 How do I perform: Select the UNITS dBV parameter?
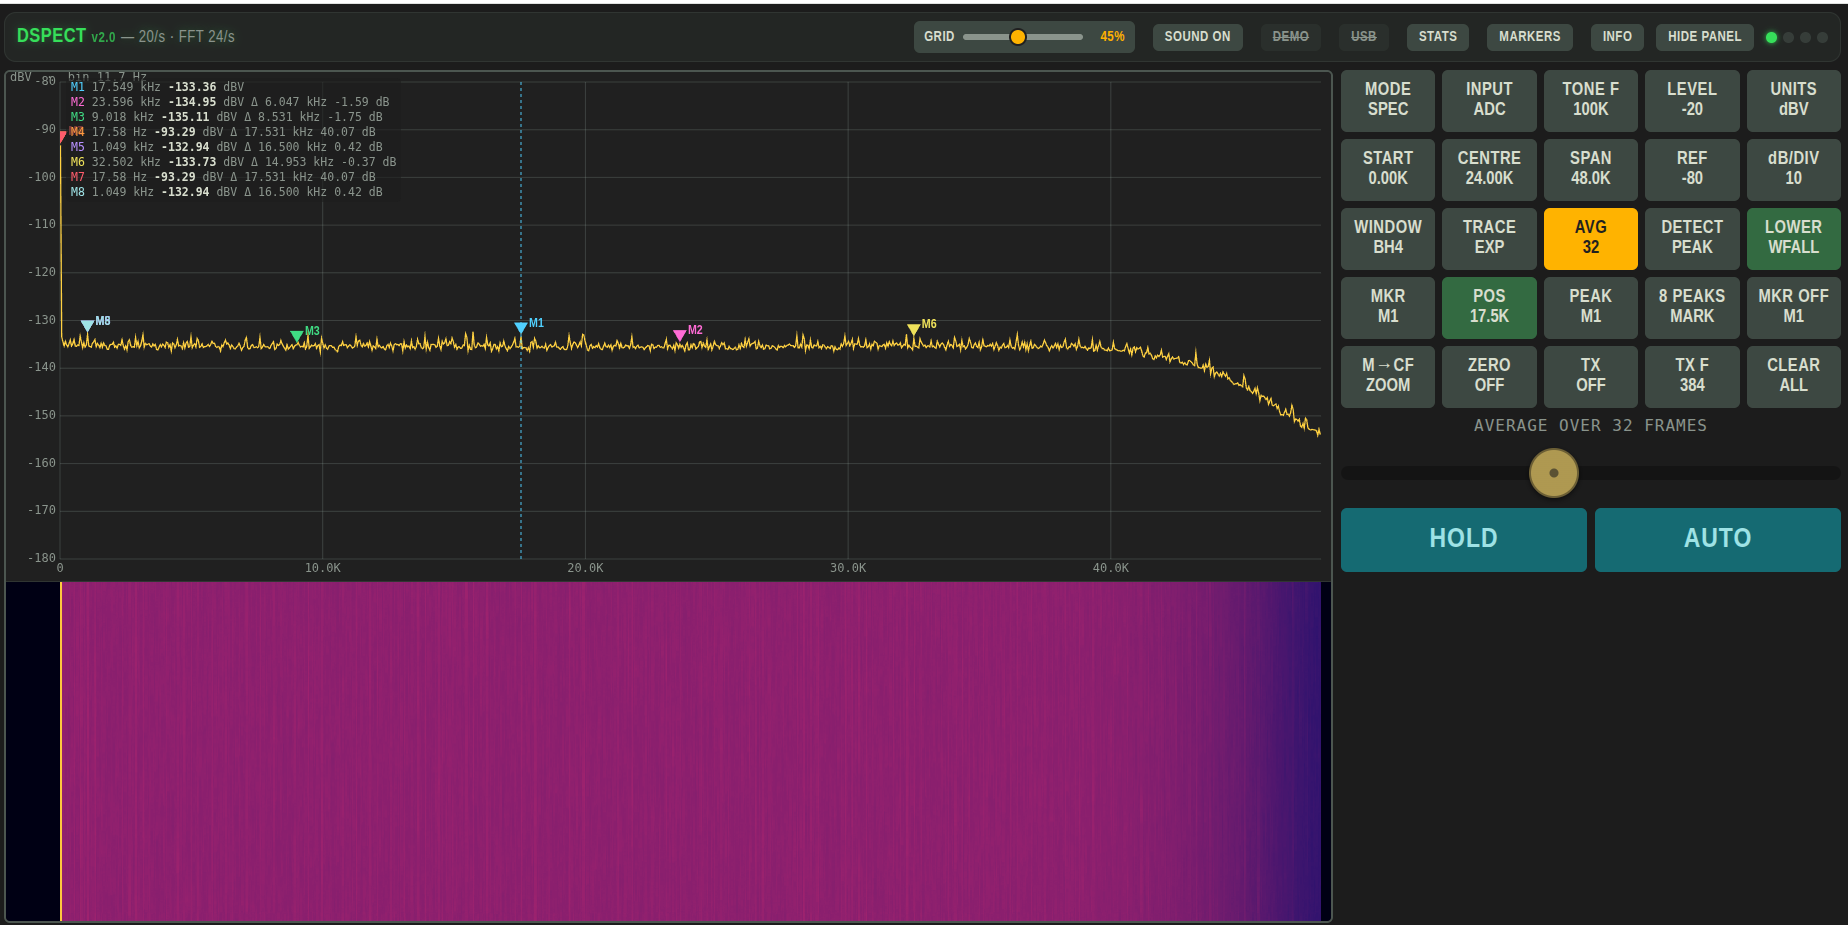[1793, 100]
